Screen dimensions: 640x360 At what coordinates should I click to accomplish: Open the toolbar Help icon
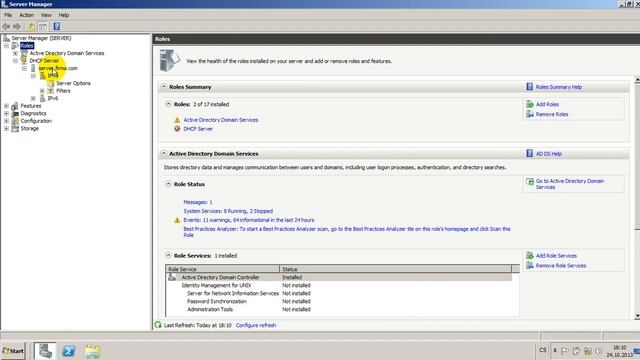pos(57,27)
